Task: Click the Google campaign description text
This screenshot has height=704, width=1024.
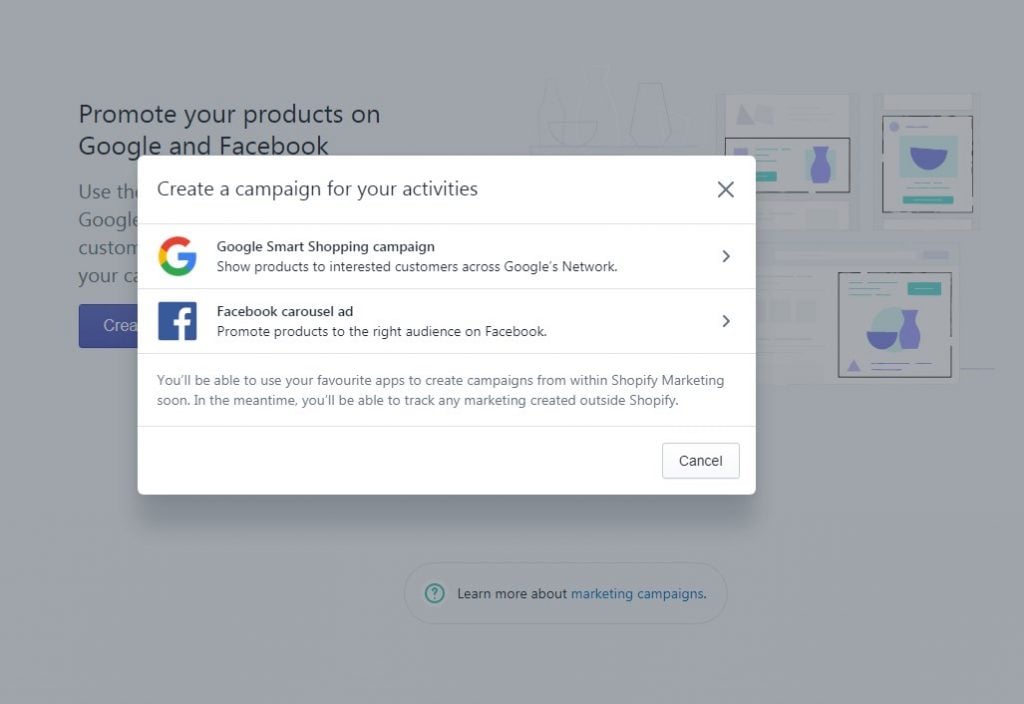Action: click(x=416, y=267)
